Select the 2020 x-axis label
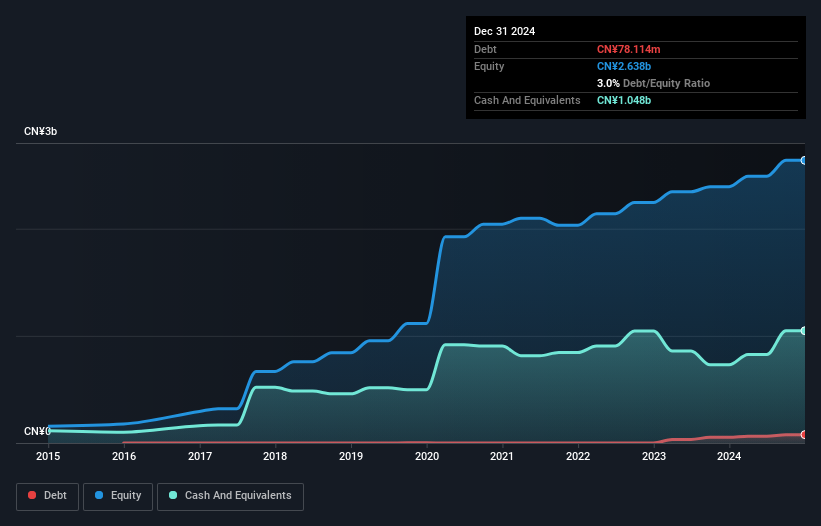 click(x=427, y=456)
